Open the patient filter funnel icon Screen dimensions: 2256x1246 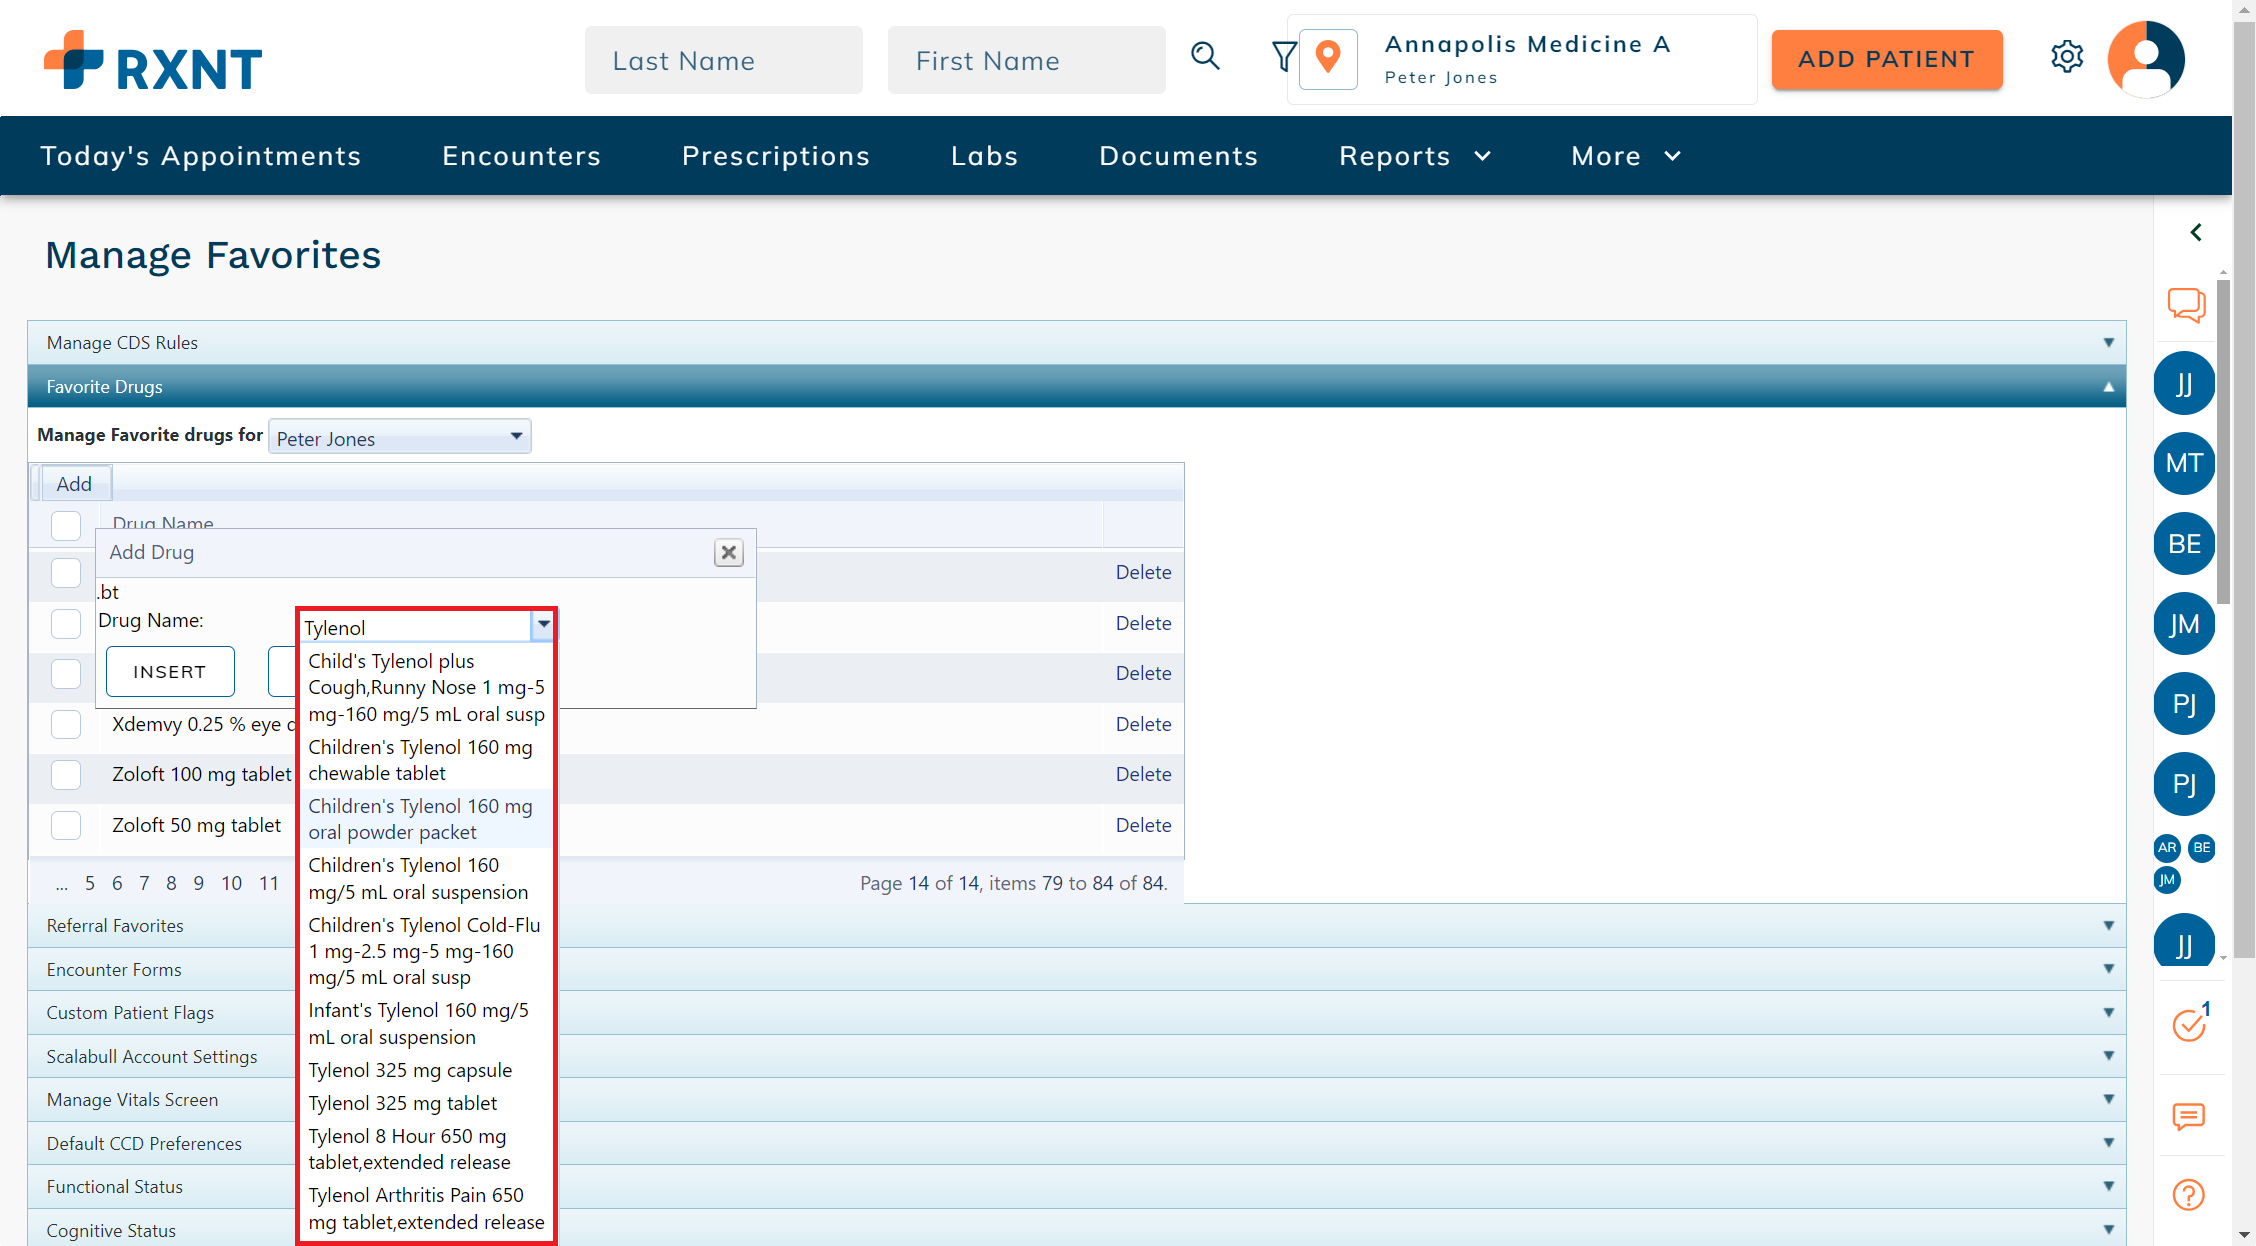(x=1283, y=56)
